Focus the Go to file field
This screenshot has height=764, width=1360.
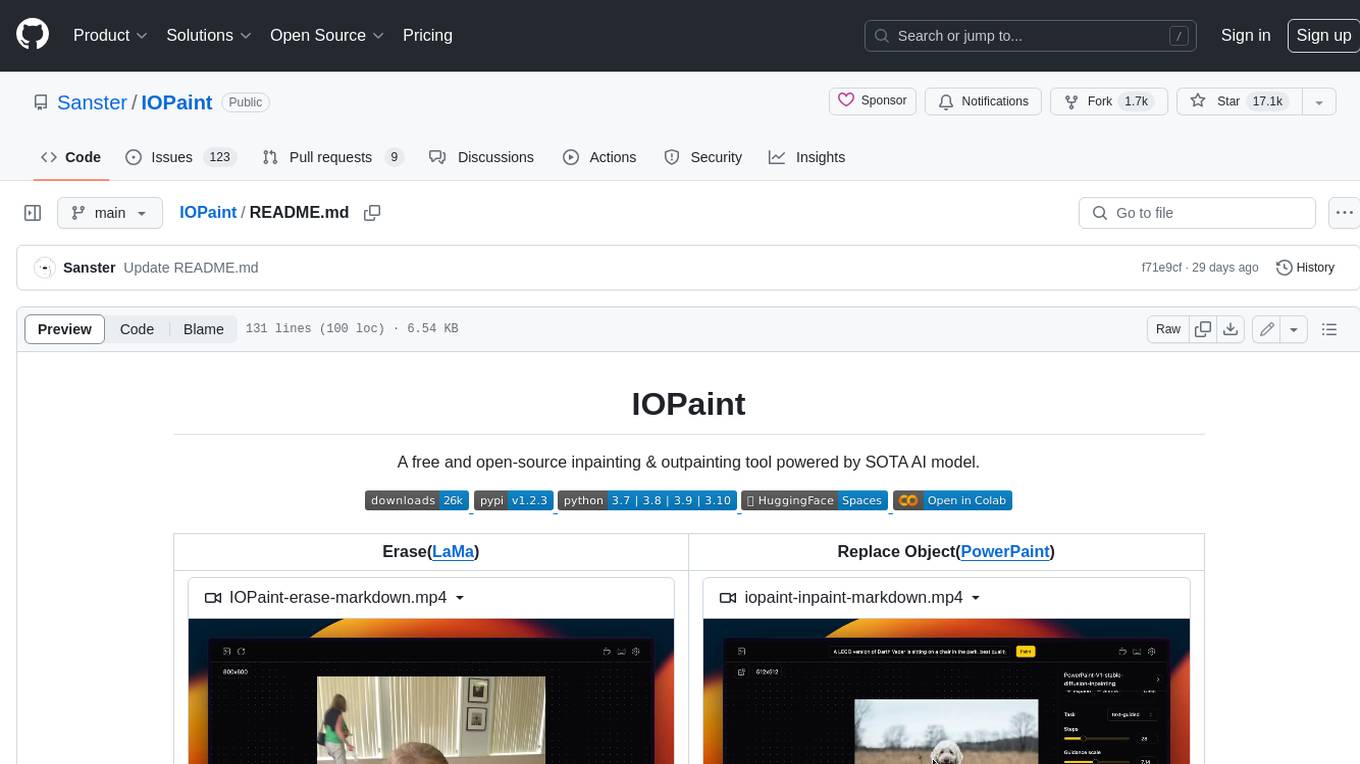click(1197, 213)
